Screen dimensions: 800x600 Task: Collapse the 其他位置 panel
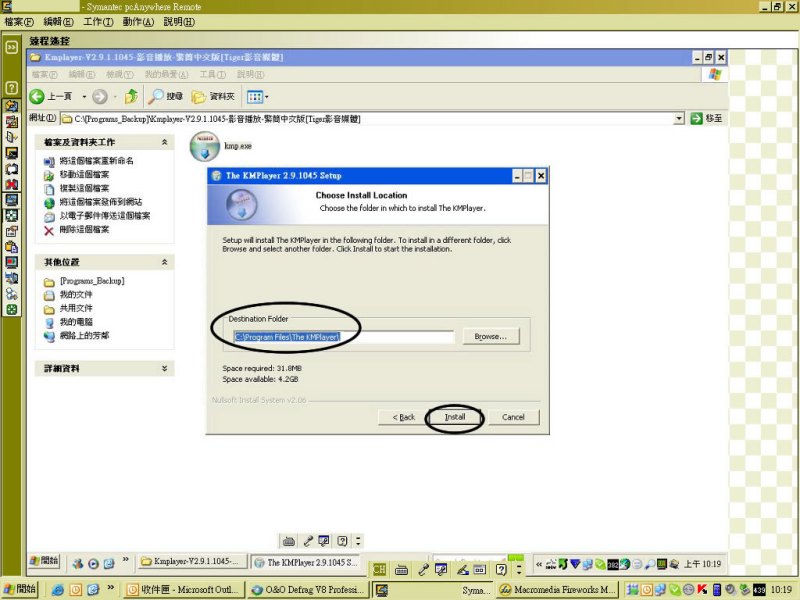[164, 262]
